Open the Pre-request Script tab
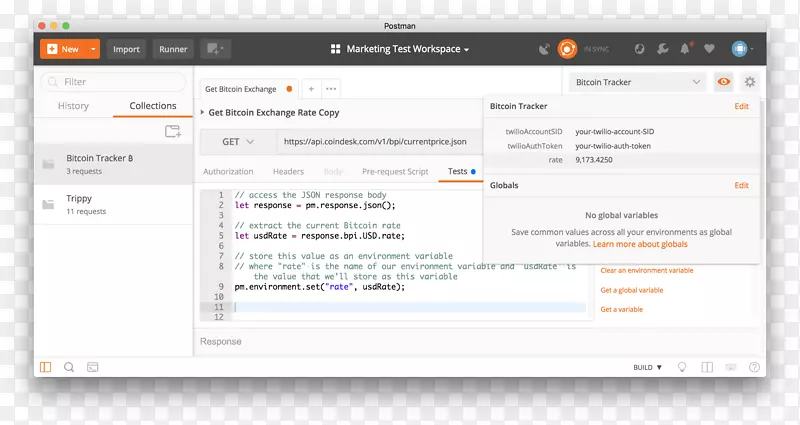Viewport: 800px width, 425px height. click(x=395, y=172)
